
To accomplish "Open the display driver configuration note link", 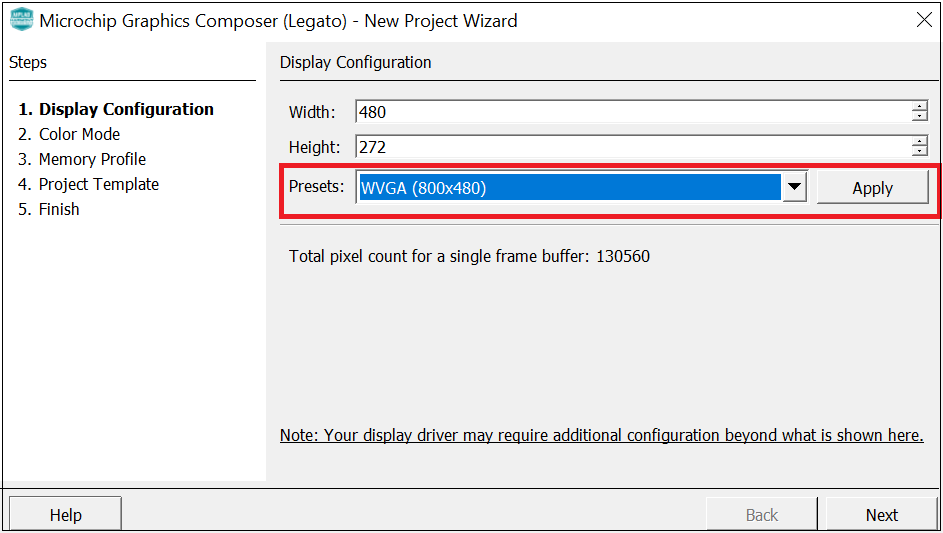I will click(601, 435).
